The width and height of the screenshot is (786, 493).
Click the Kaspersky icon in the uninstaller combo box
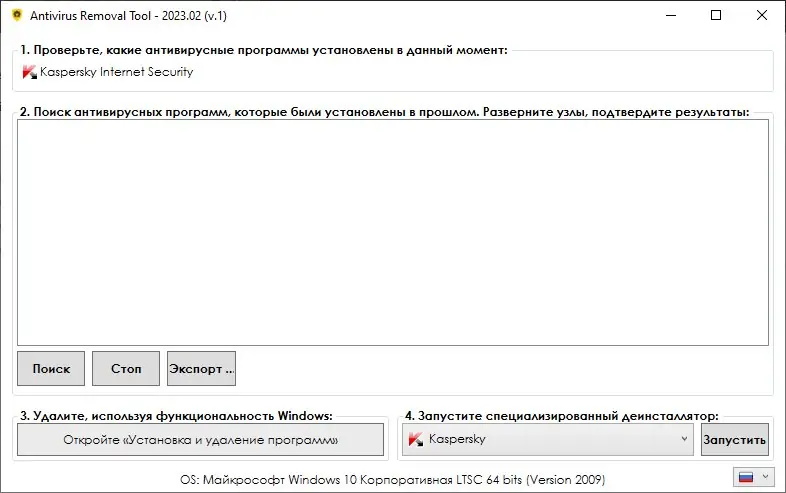pyautogui.click(x=416, y=439)
